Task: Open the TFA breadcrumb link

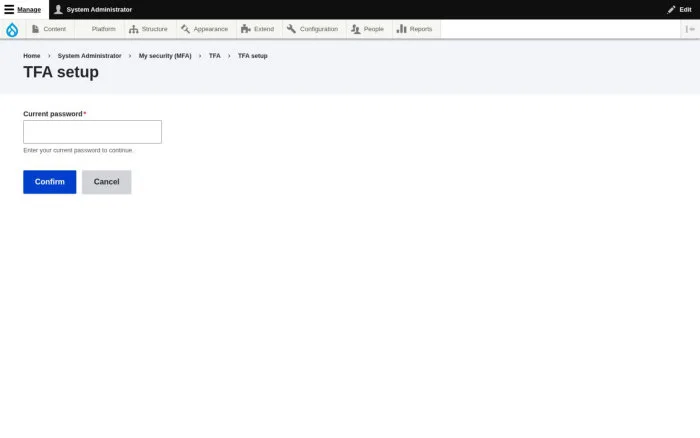Action: [215, 56]
